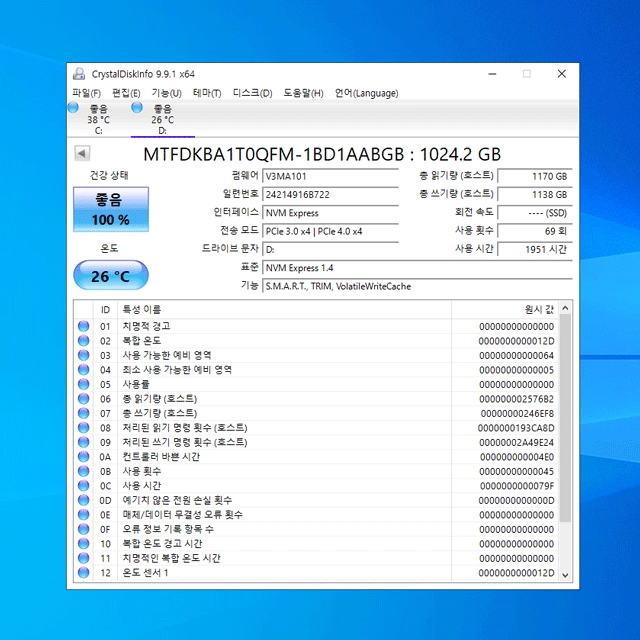Click the total host reads value 1170 GB
The image size is (640, 640).
pyautogui.click(x=535, y=176)
